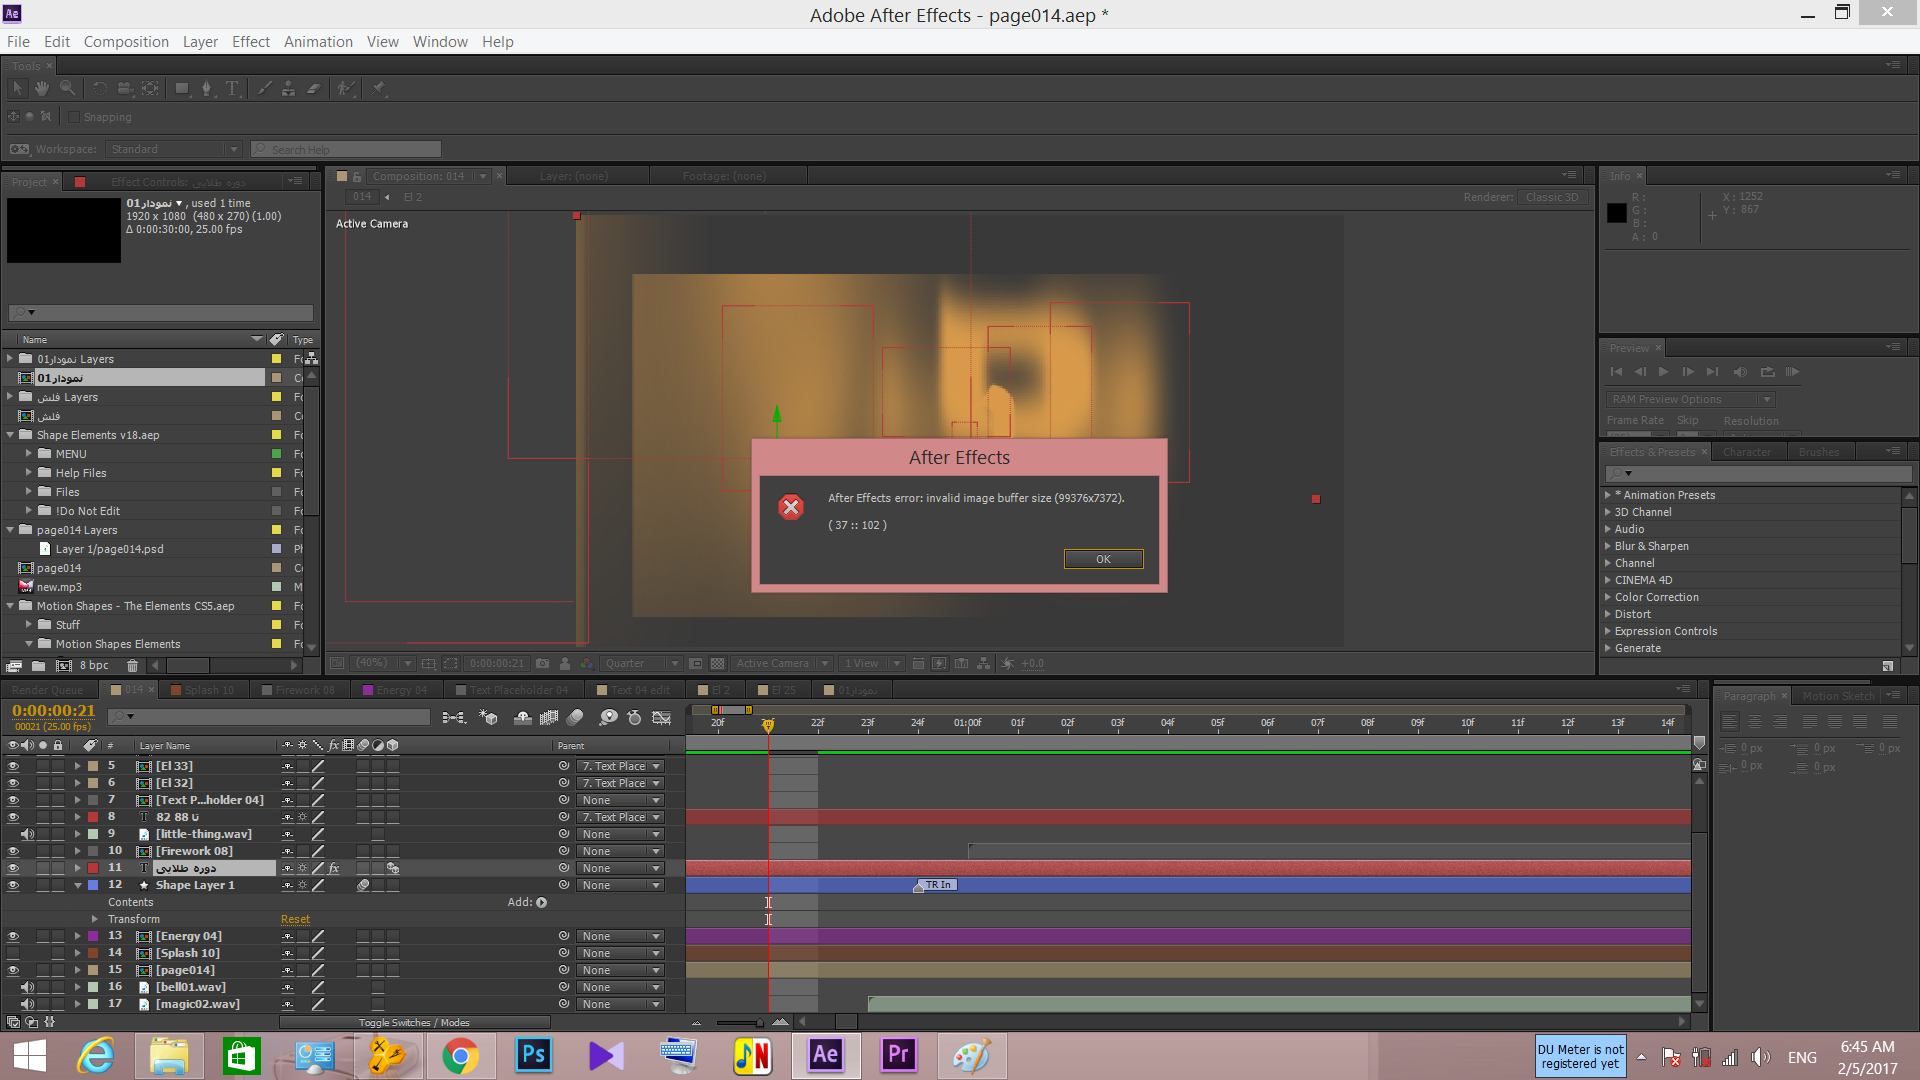Click current time display 0:00:00:21
This screenshot has height=1080, width=1920.
point(53,710)
